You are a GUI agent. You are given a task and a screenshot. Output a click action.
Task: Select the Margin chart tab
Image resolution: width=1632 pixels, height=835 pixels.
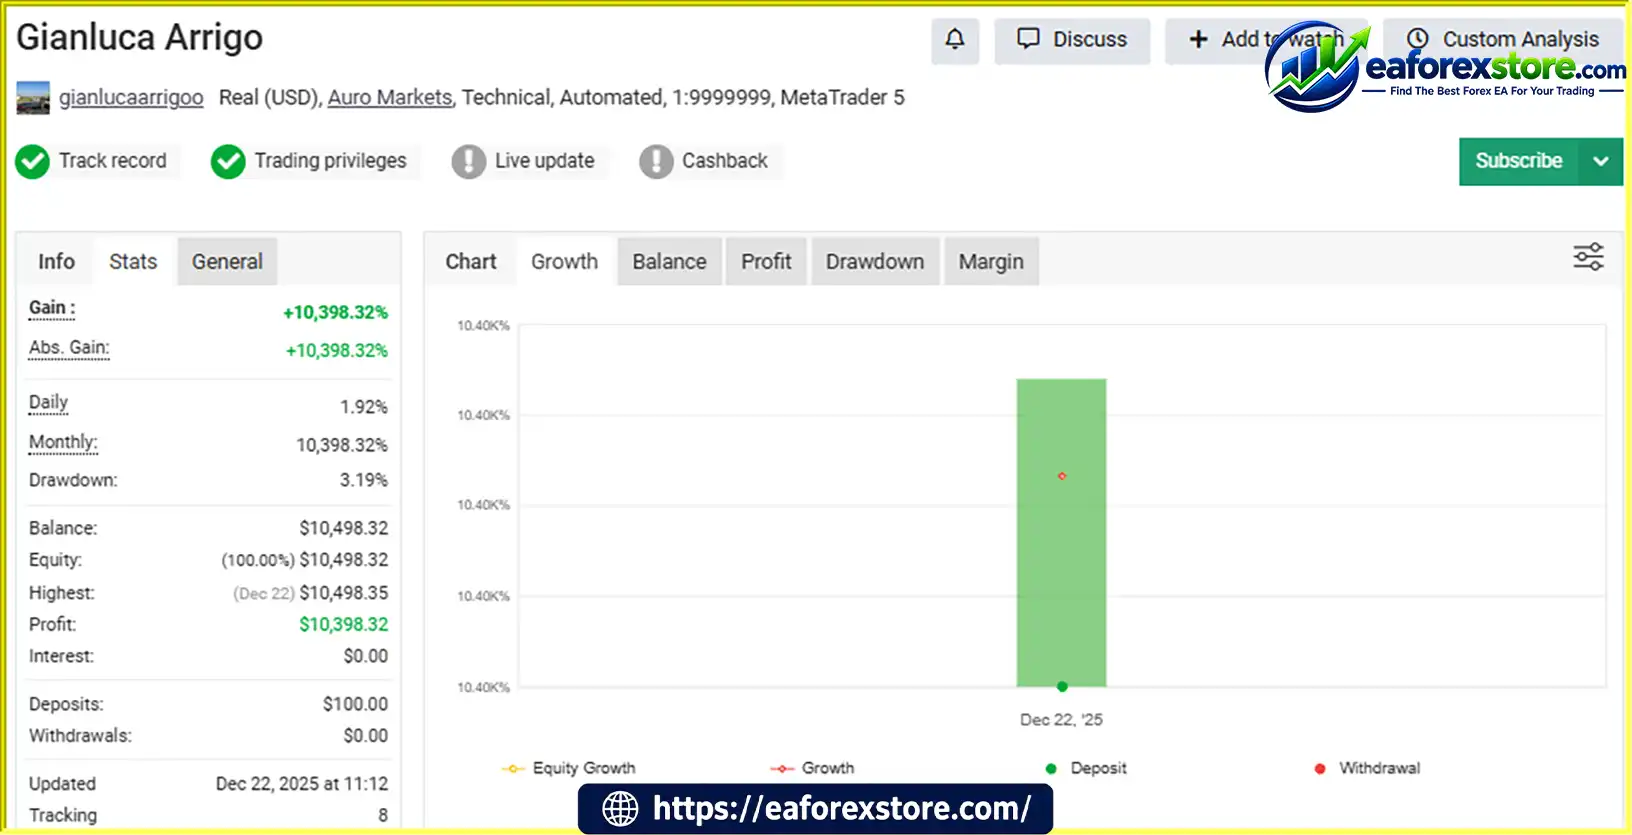pos(991,261)
